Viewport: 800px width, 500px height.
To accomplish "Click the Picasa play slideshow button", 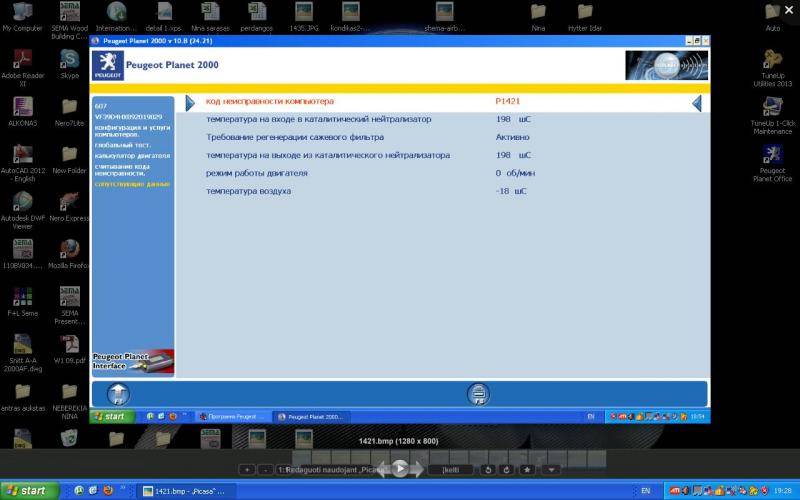I will click(399, 468).
